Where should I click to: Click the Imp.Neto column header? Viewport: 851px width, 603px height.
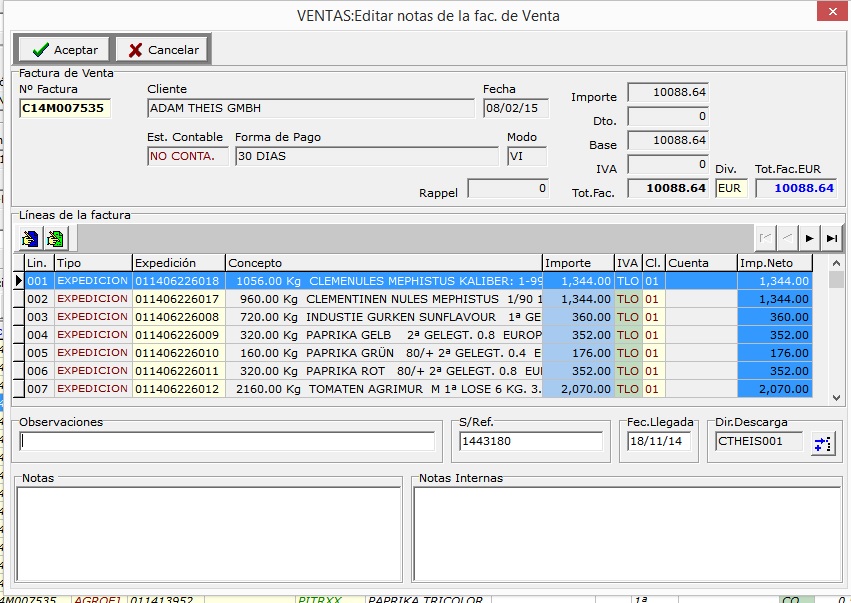click(773, 263)
